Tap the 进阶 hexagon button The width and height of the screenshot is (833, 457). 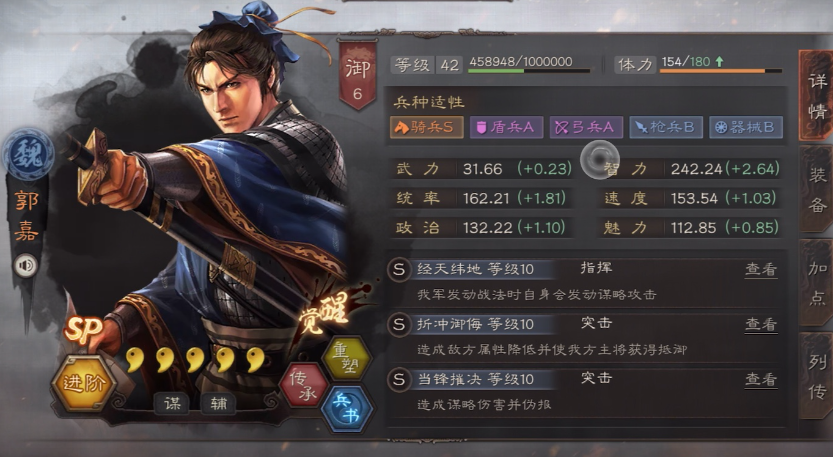pyautogui.click(x=84, y=383)
